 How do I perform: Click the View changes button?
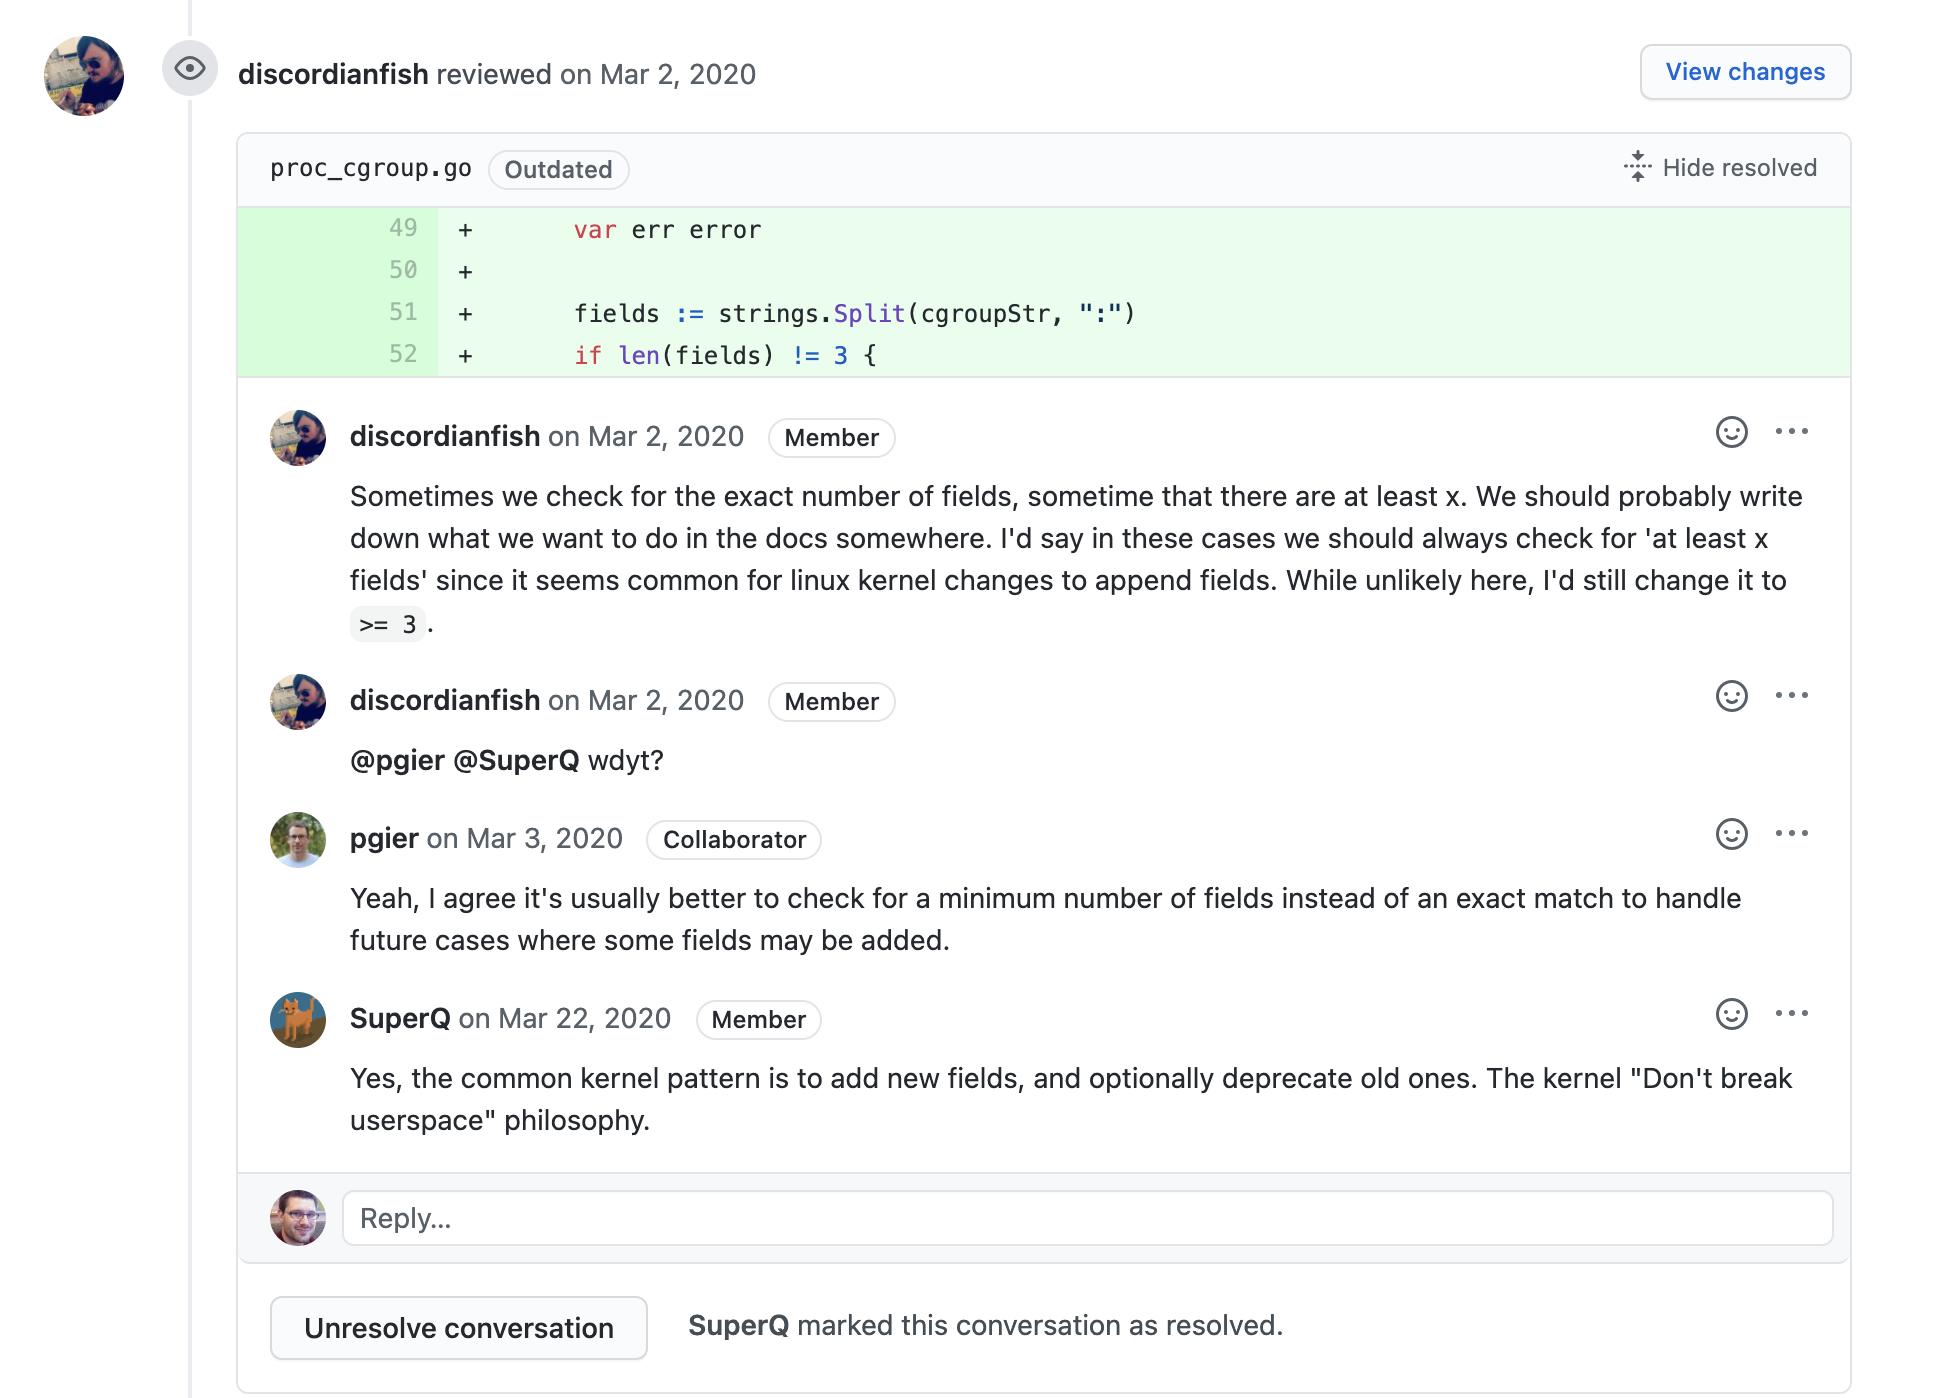point(1745,72)
